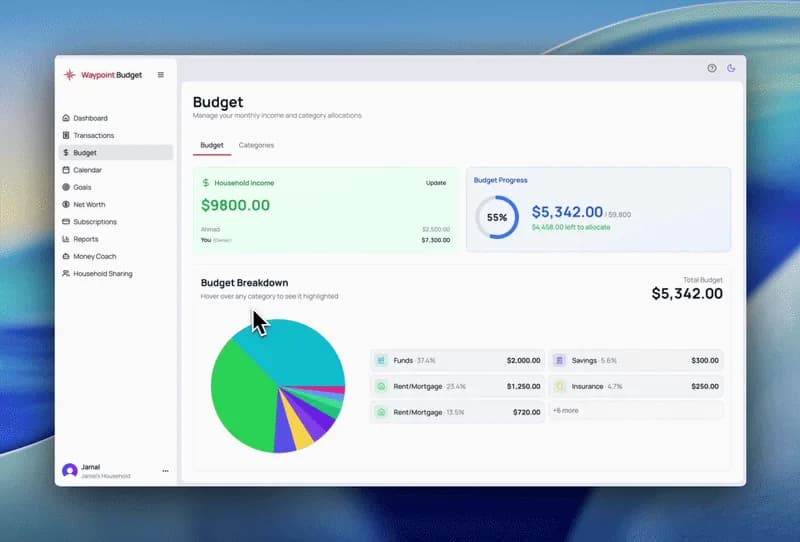Click the Budget Progress card title

501,180
